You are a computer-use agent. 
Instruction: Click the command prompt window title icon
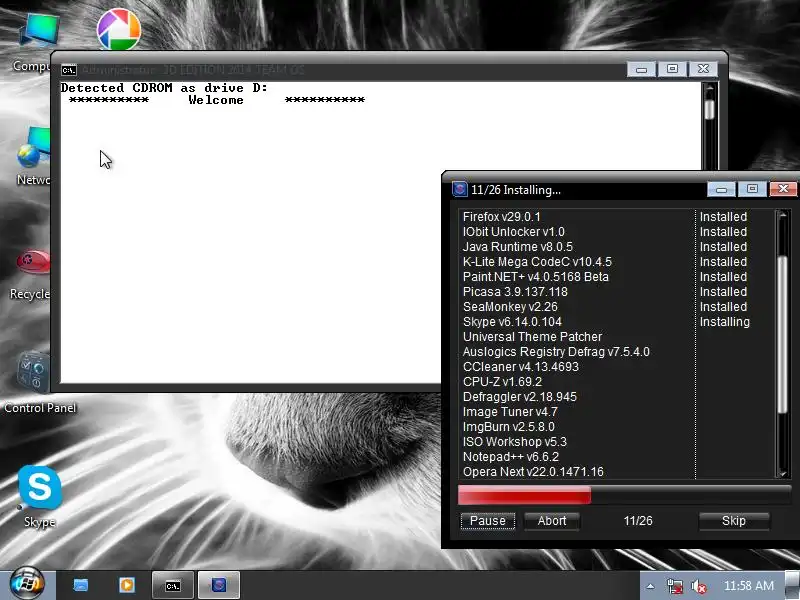(68, 70)
